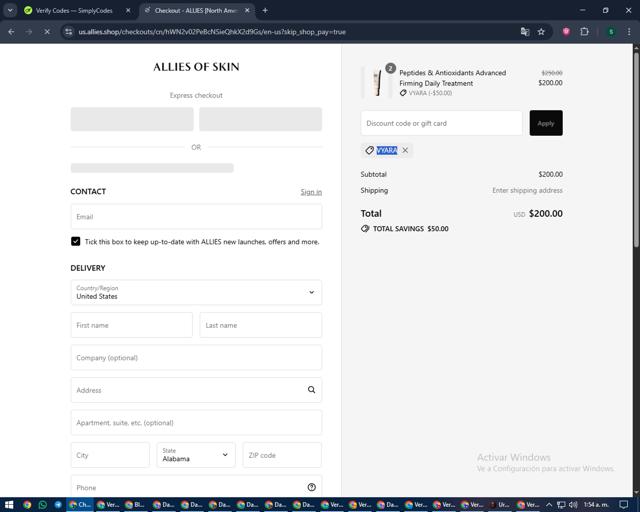Click the Total Savings tag icon

click(x=365, y=229)
